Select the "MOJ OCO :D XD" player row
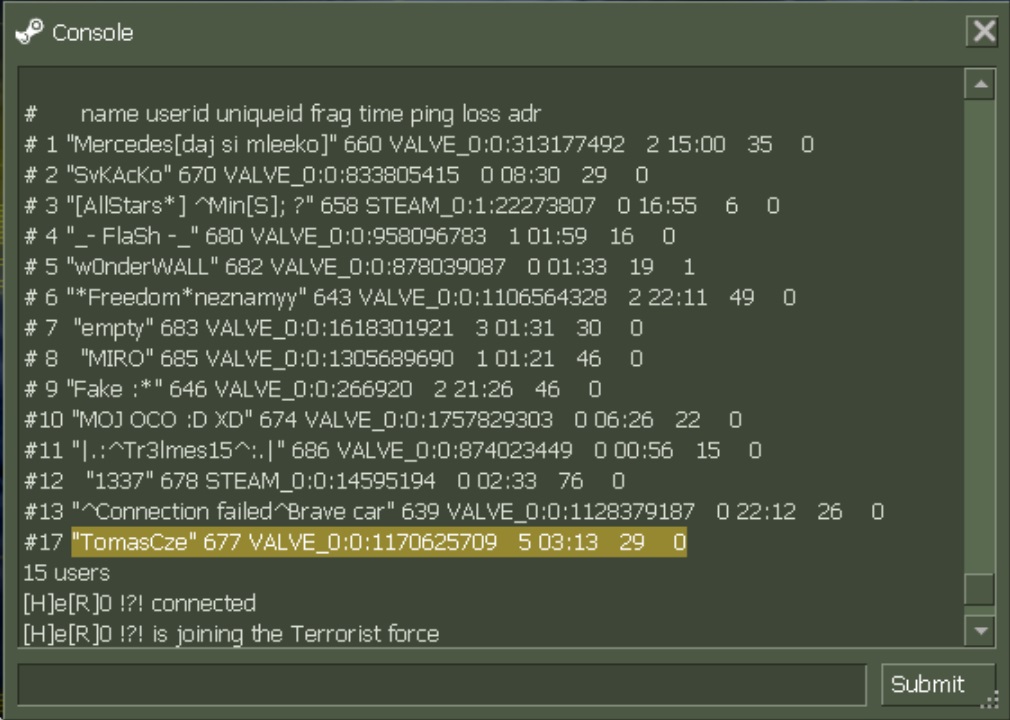Screen dimensions: 1010x720 382,420
